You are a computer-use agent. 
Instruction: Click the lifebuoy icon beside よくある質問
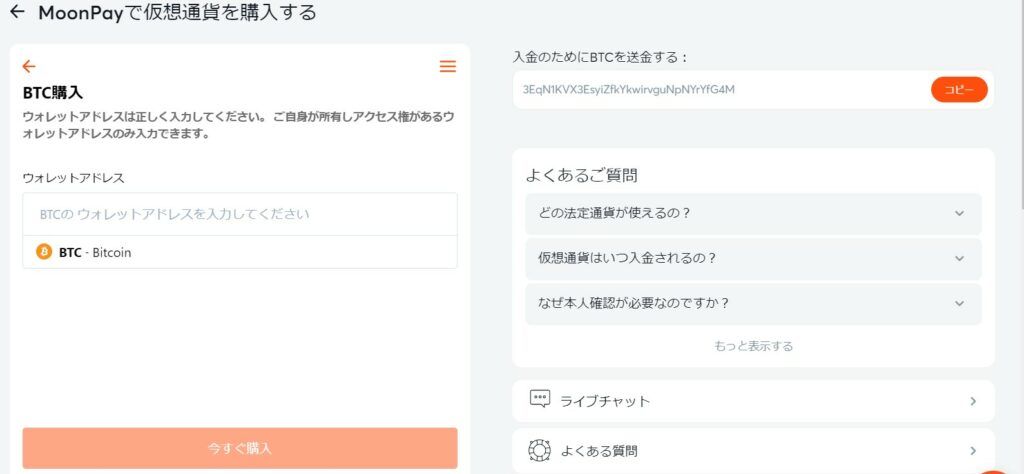[x=539, y=450]
